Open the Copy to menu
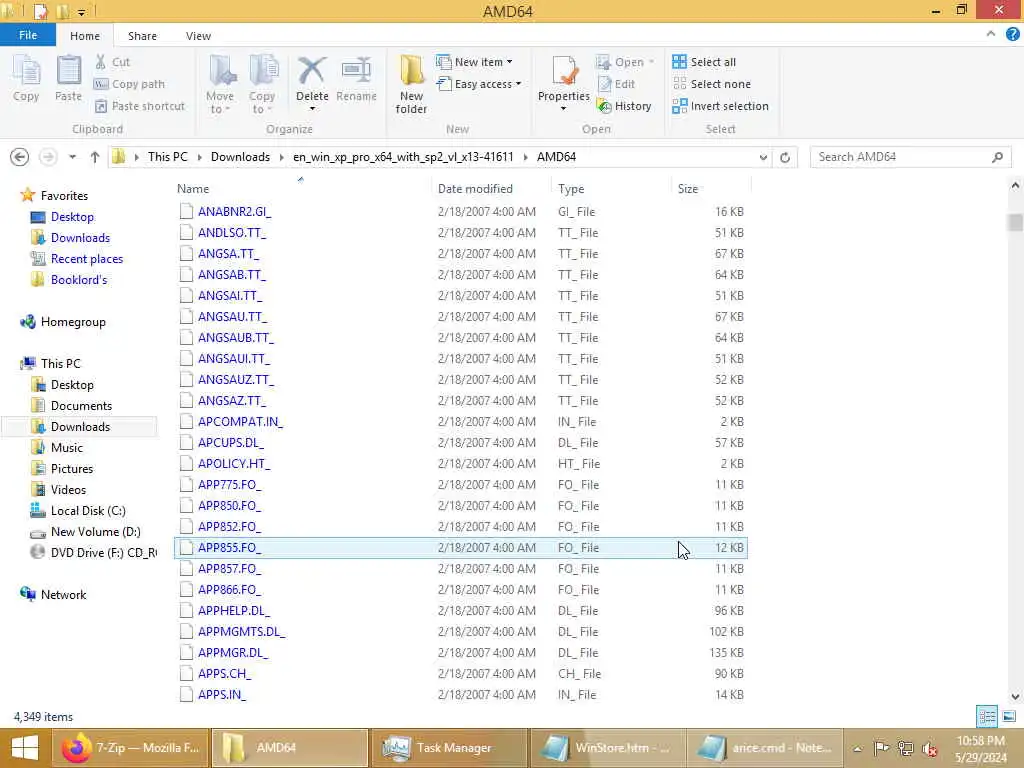This screenshot has width=1024, height=768. click(x=262, y=84)
